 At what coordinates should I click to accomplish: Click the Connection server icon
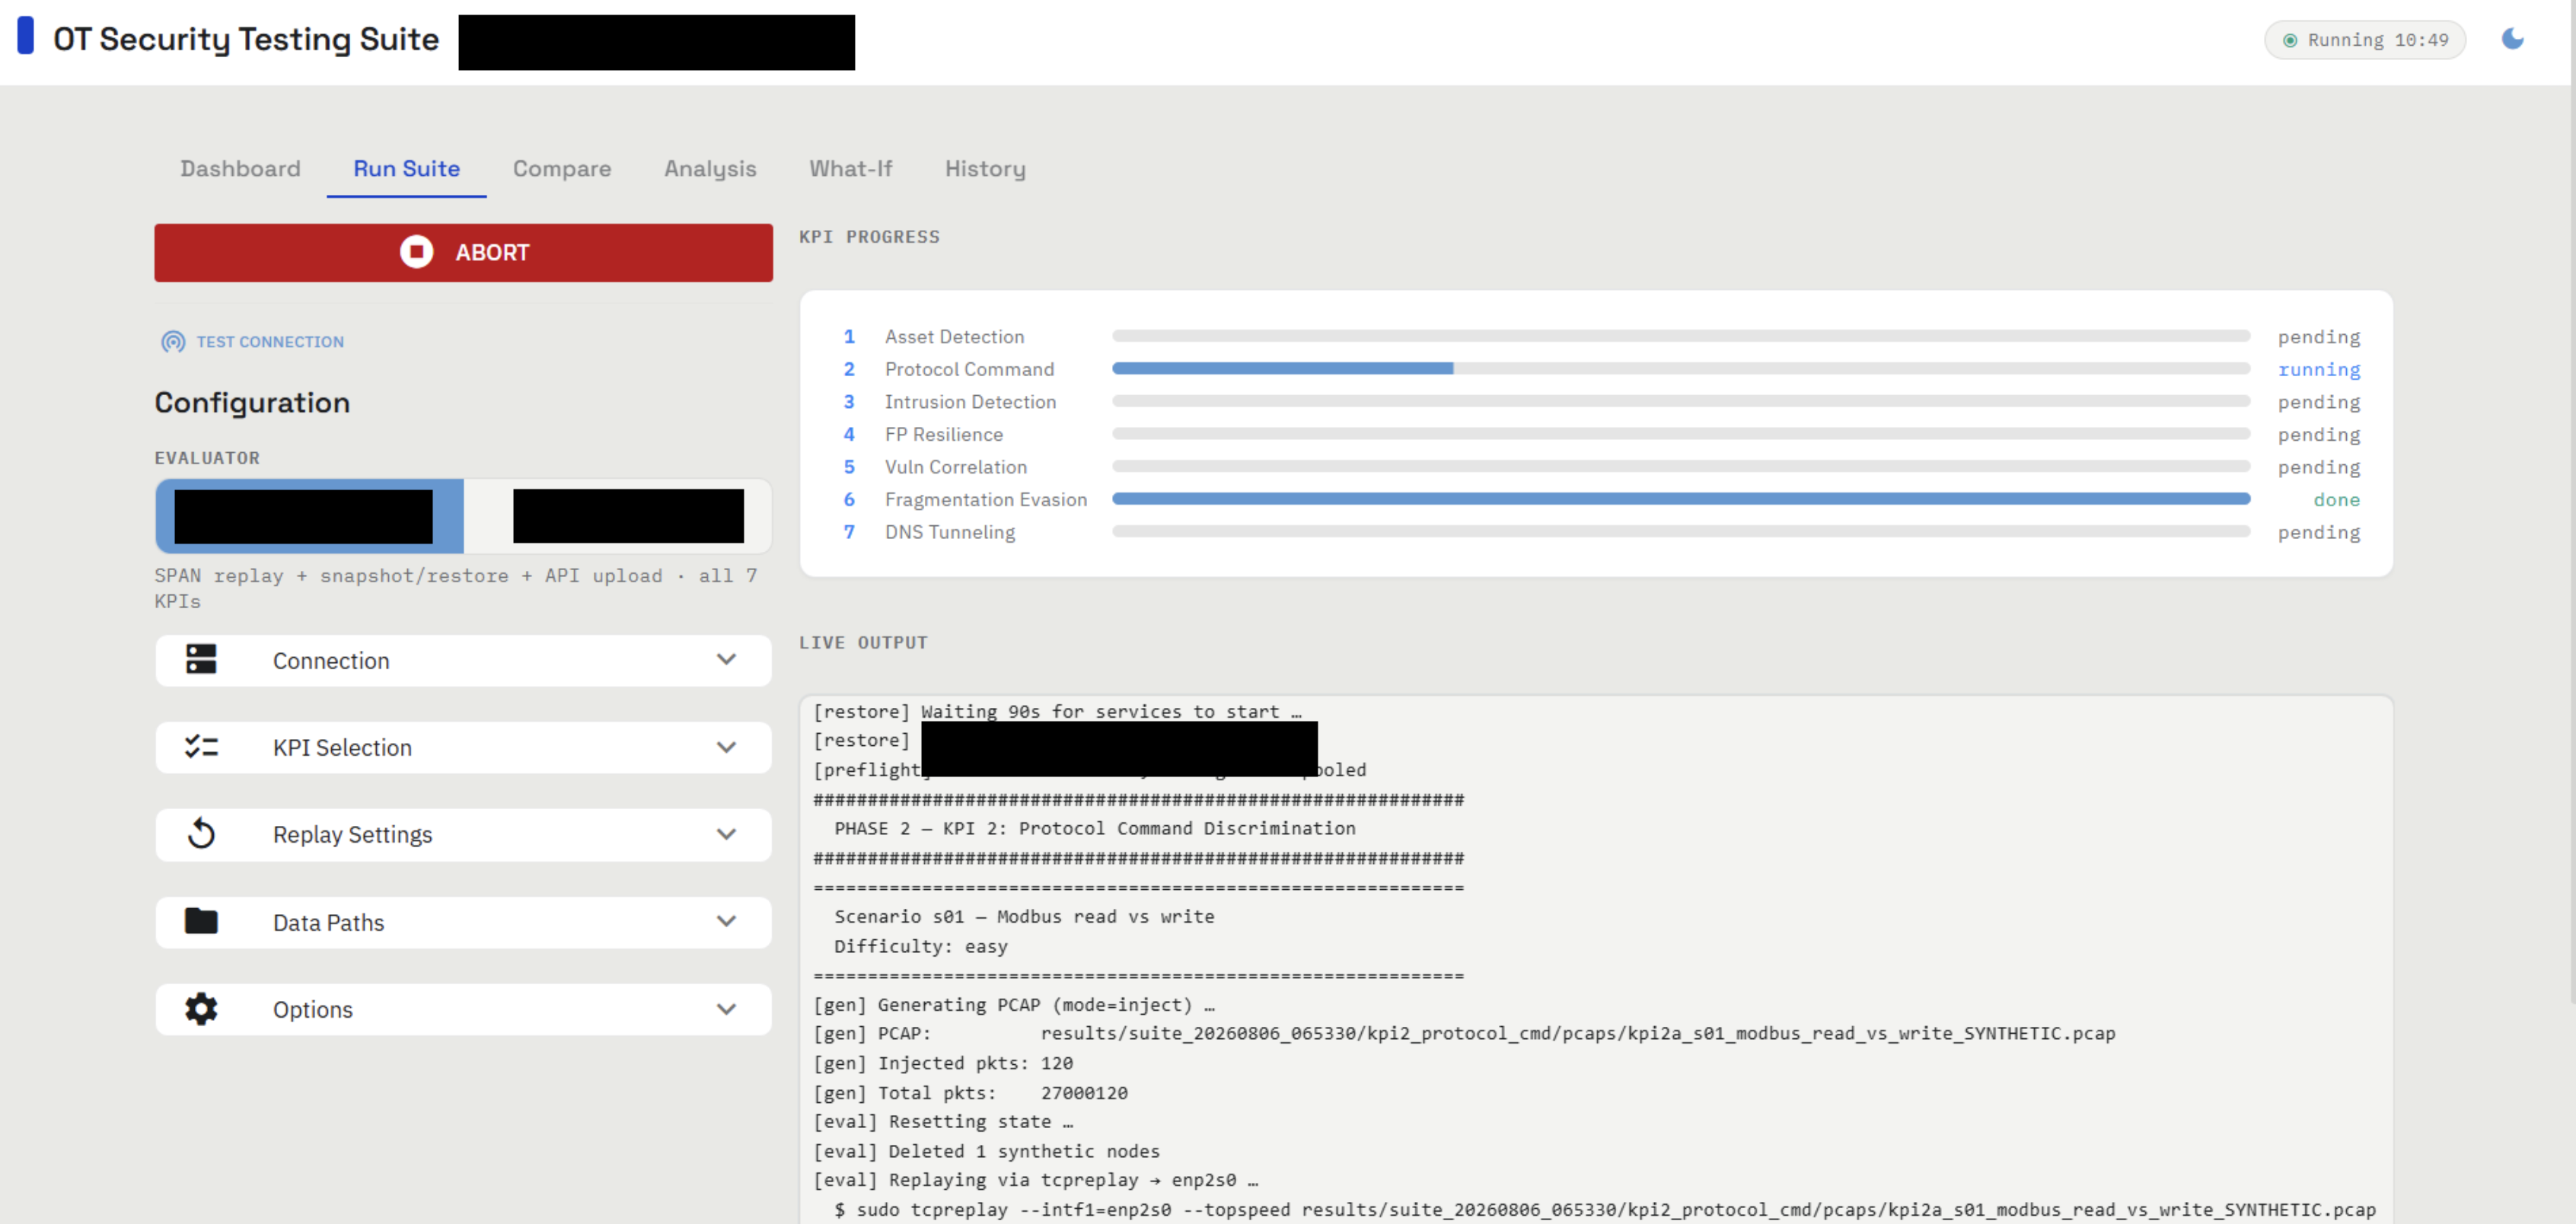coord(201,659)
